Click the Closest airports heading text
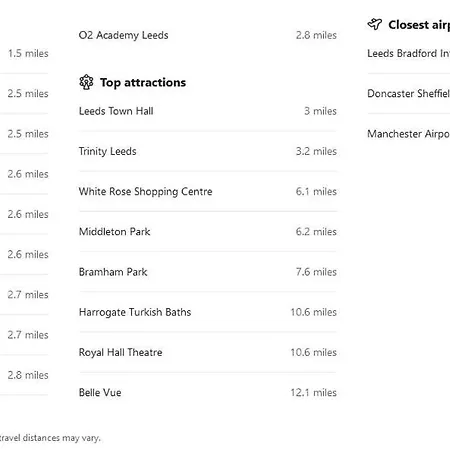Image resolution: width=450 pixels, height=450 pixels. pos(419,25)
